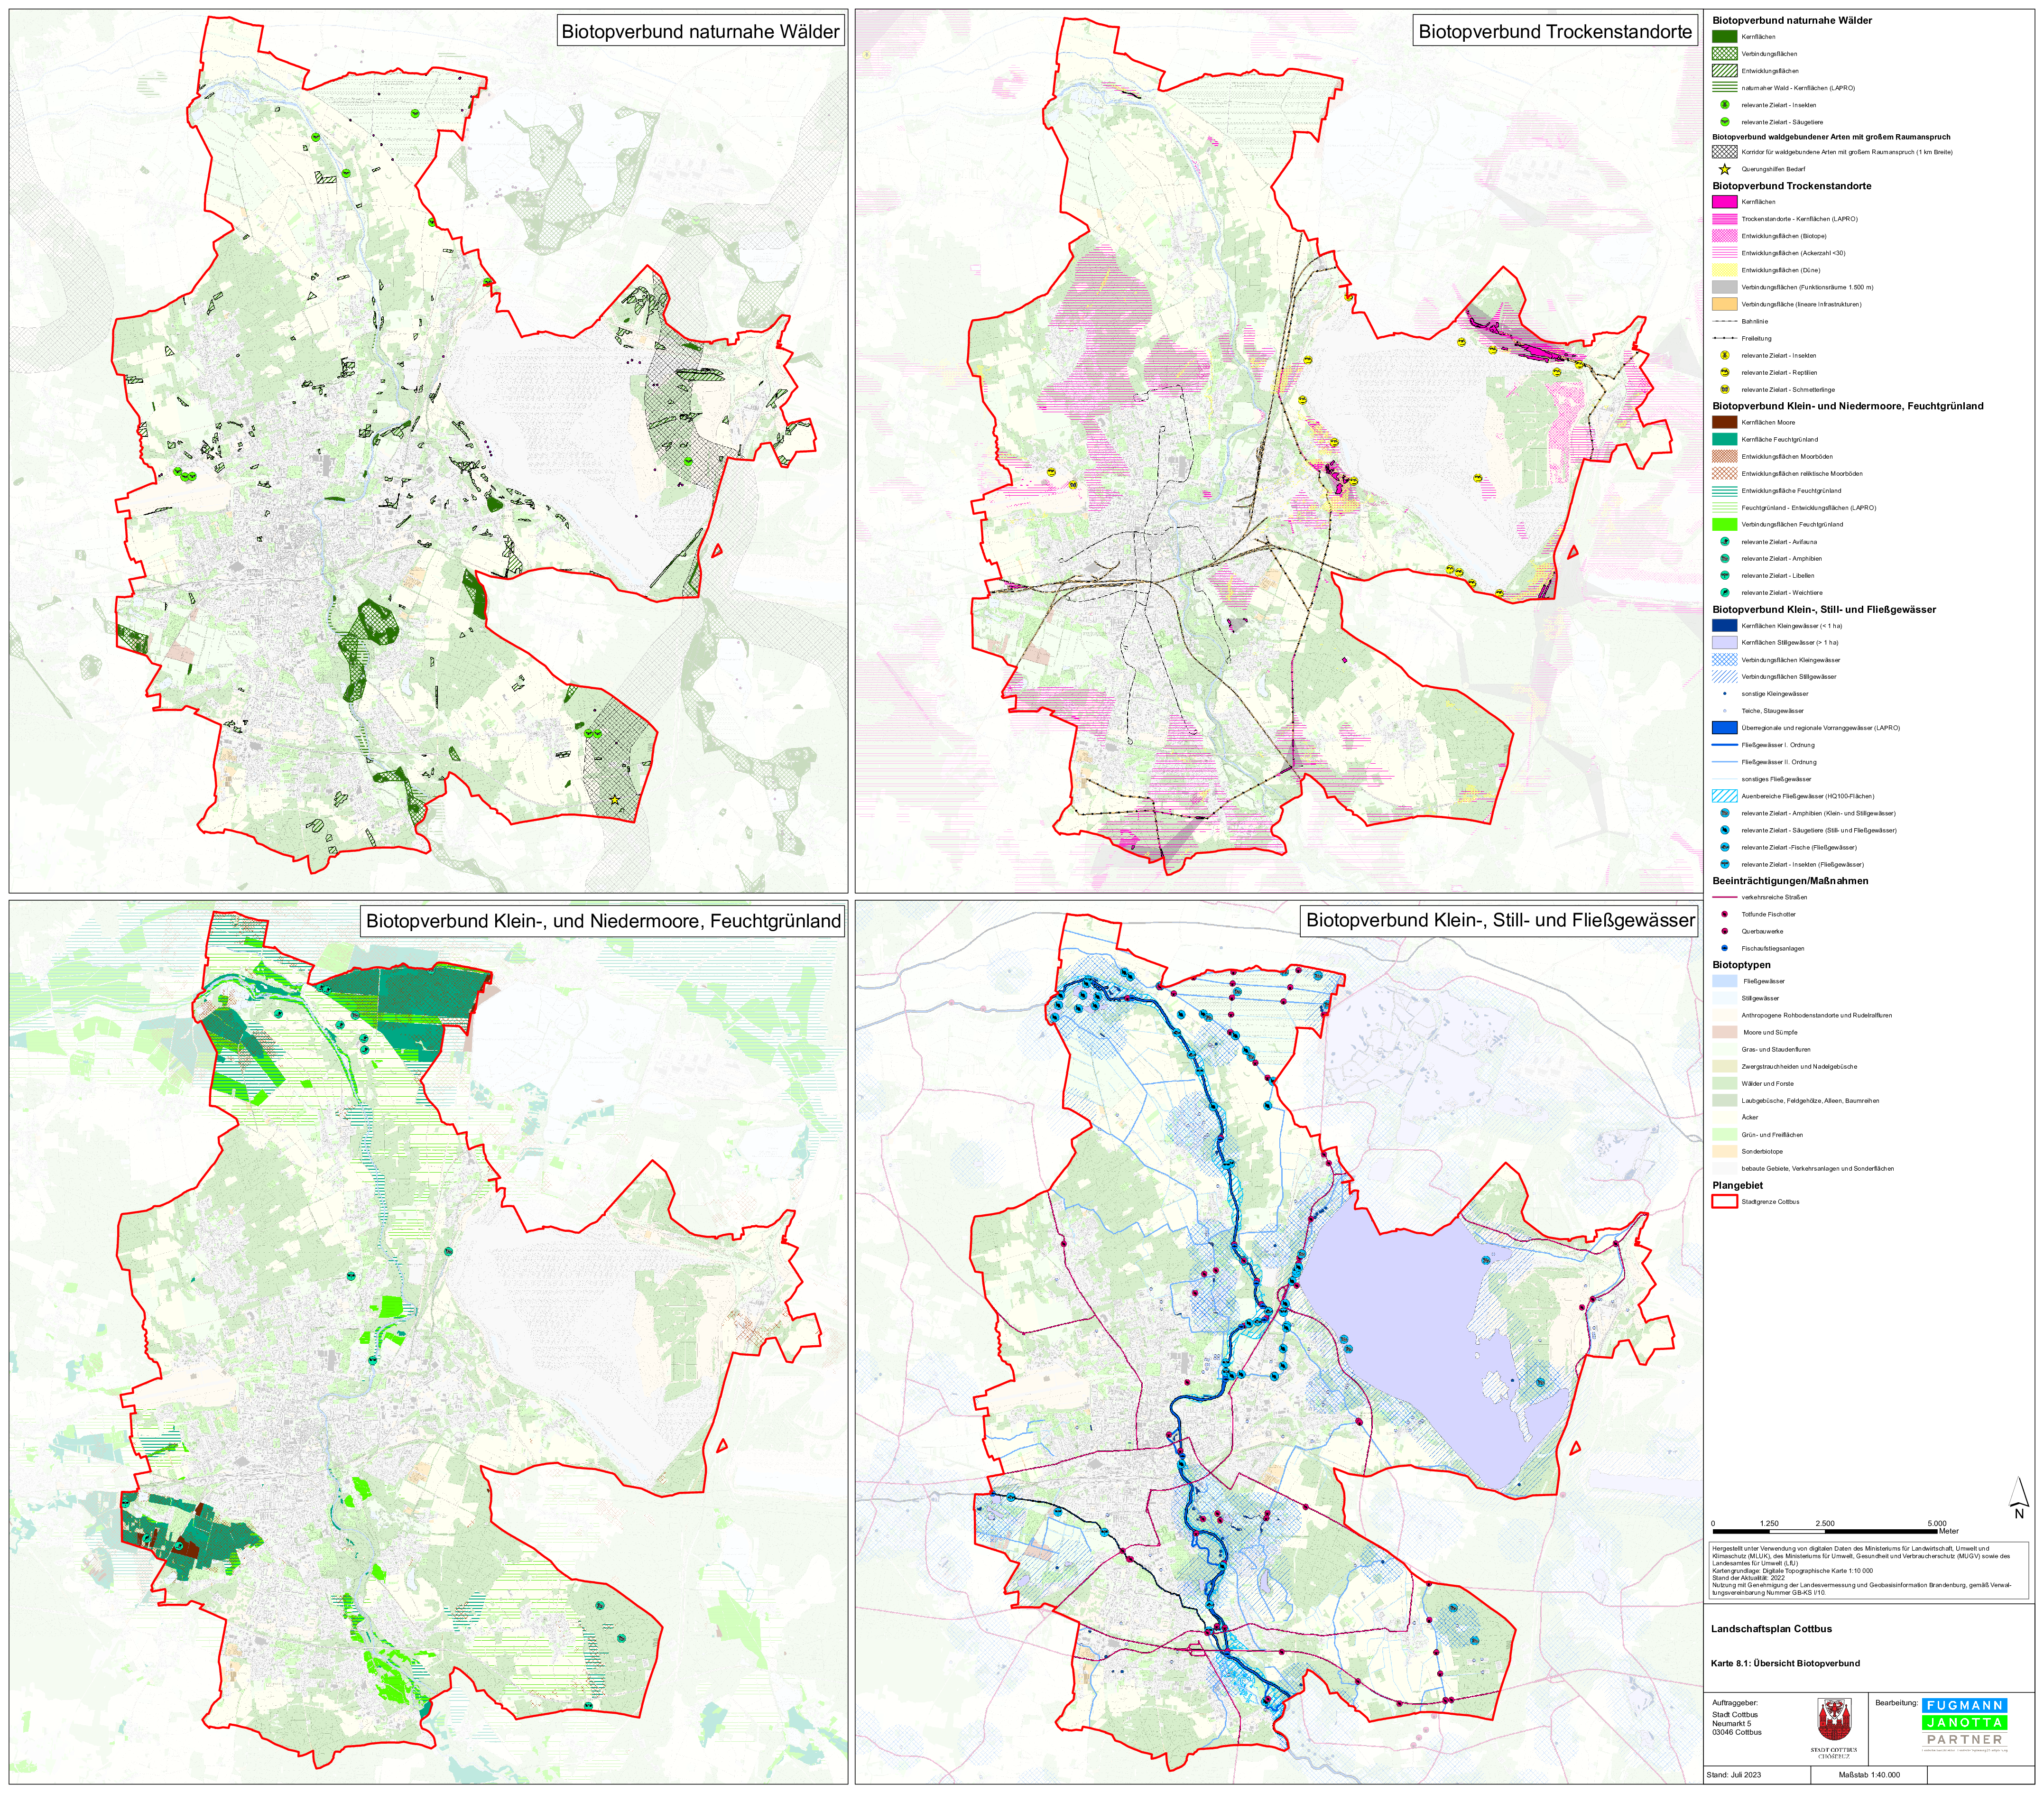Screen dimensions: 2044x1793
Task: Click the yellow star Querungshilfen Bedarf symbol
Action: 1725,169
